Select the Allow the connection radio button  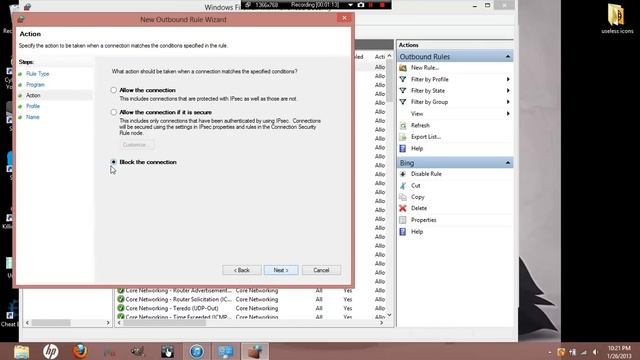click(x=113, y=90)
